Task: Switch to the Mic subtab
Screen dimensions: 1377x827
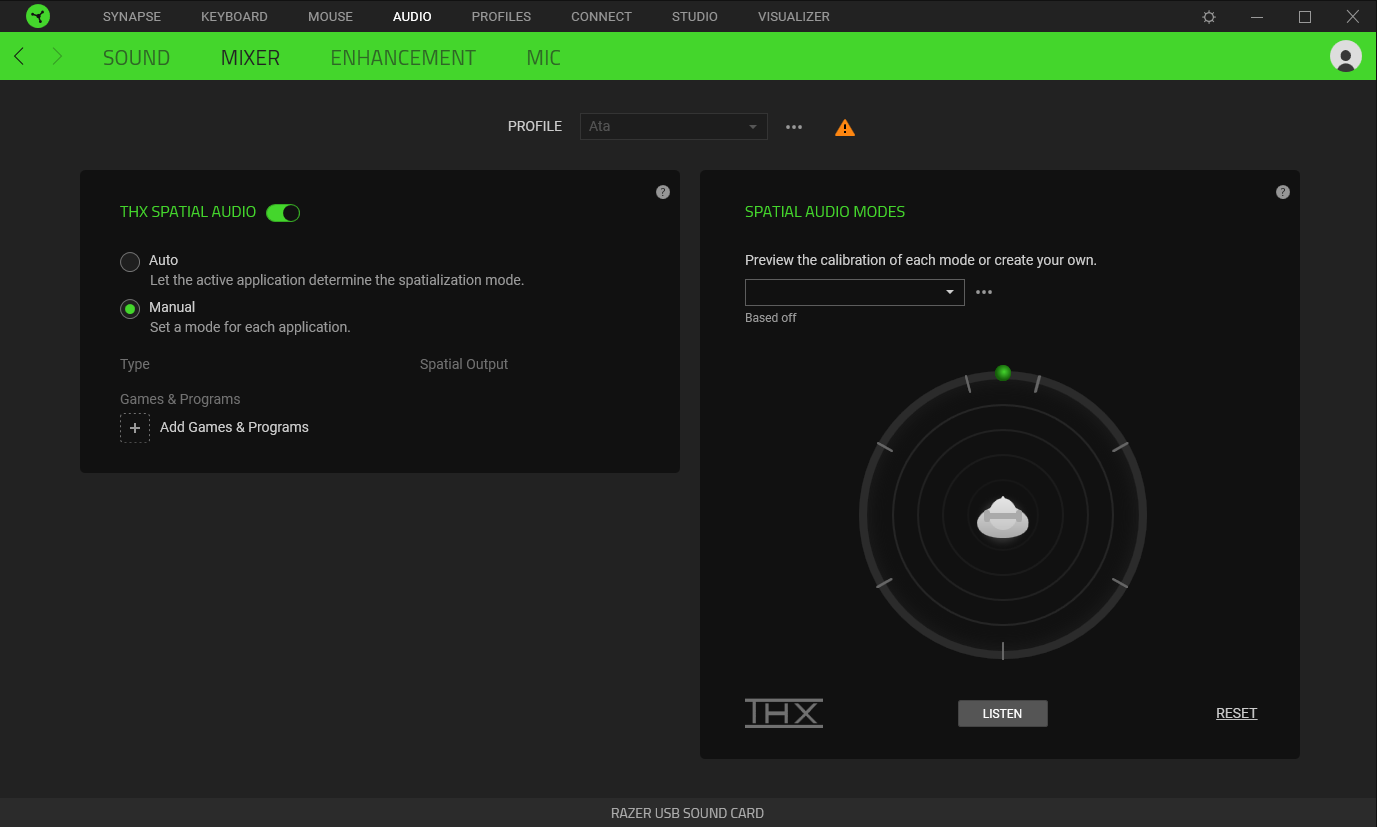Action: coord(543,58)
